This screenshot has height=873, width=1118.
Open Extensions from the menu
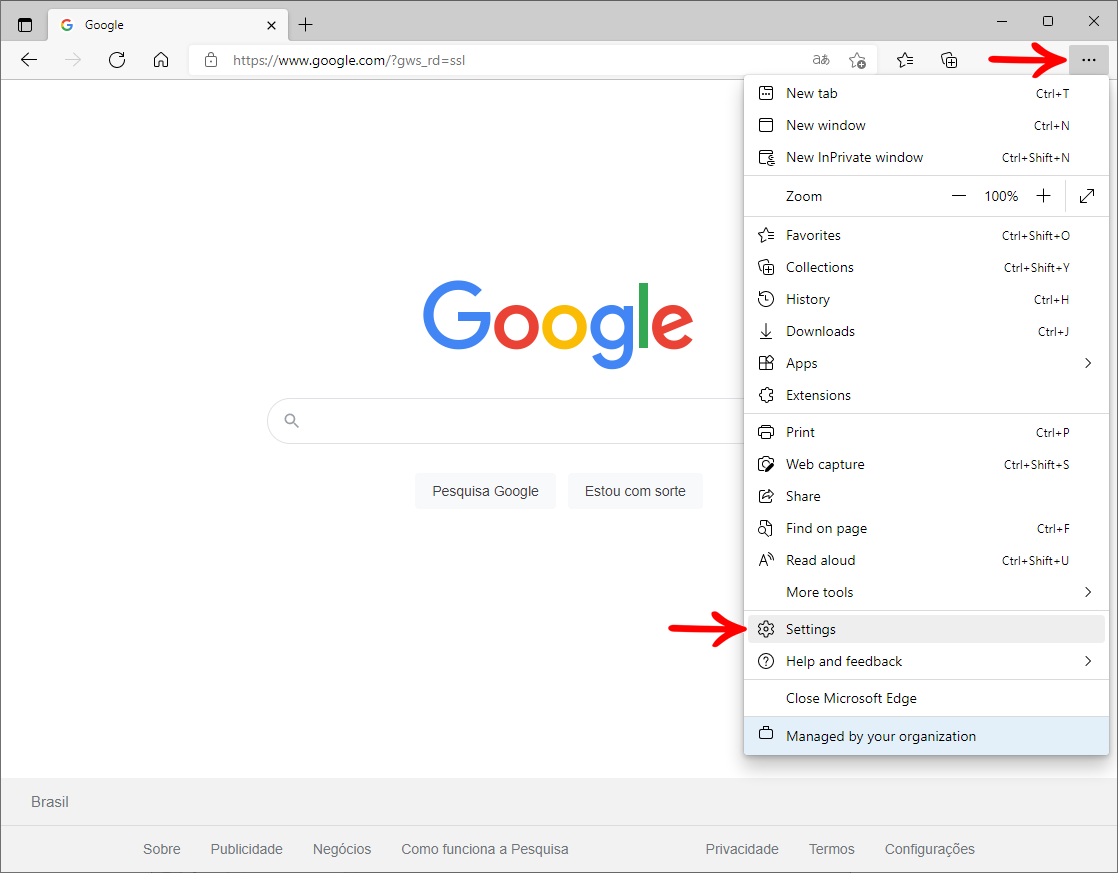[925, 396]
